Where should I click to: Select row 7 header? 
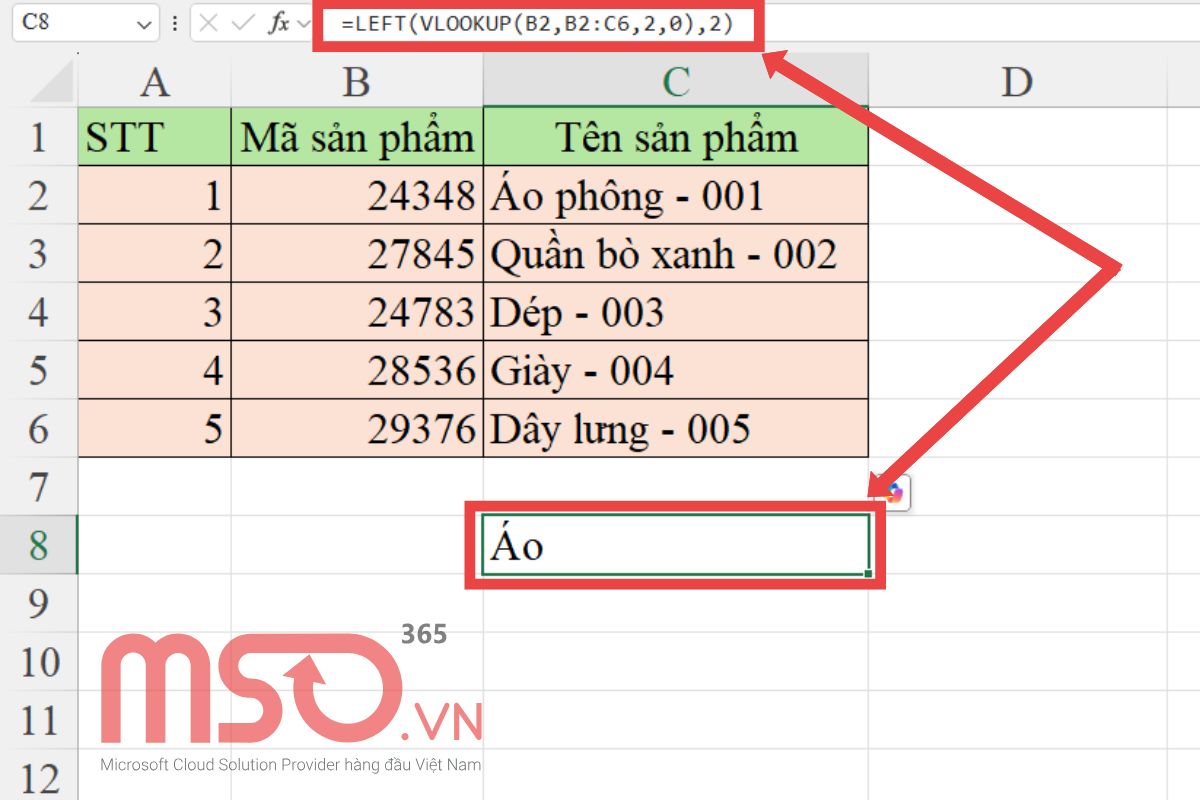(39, 487)
